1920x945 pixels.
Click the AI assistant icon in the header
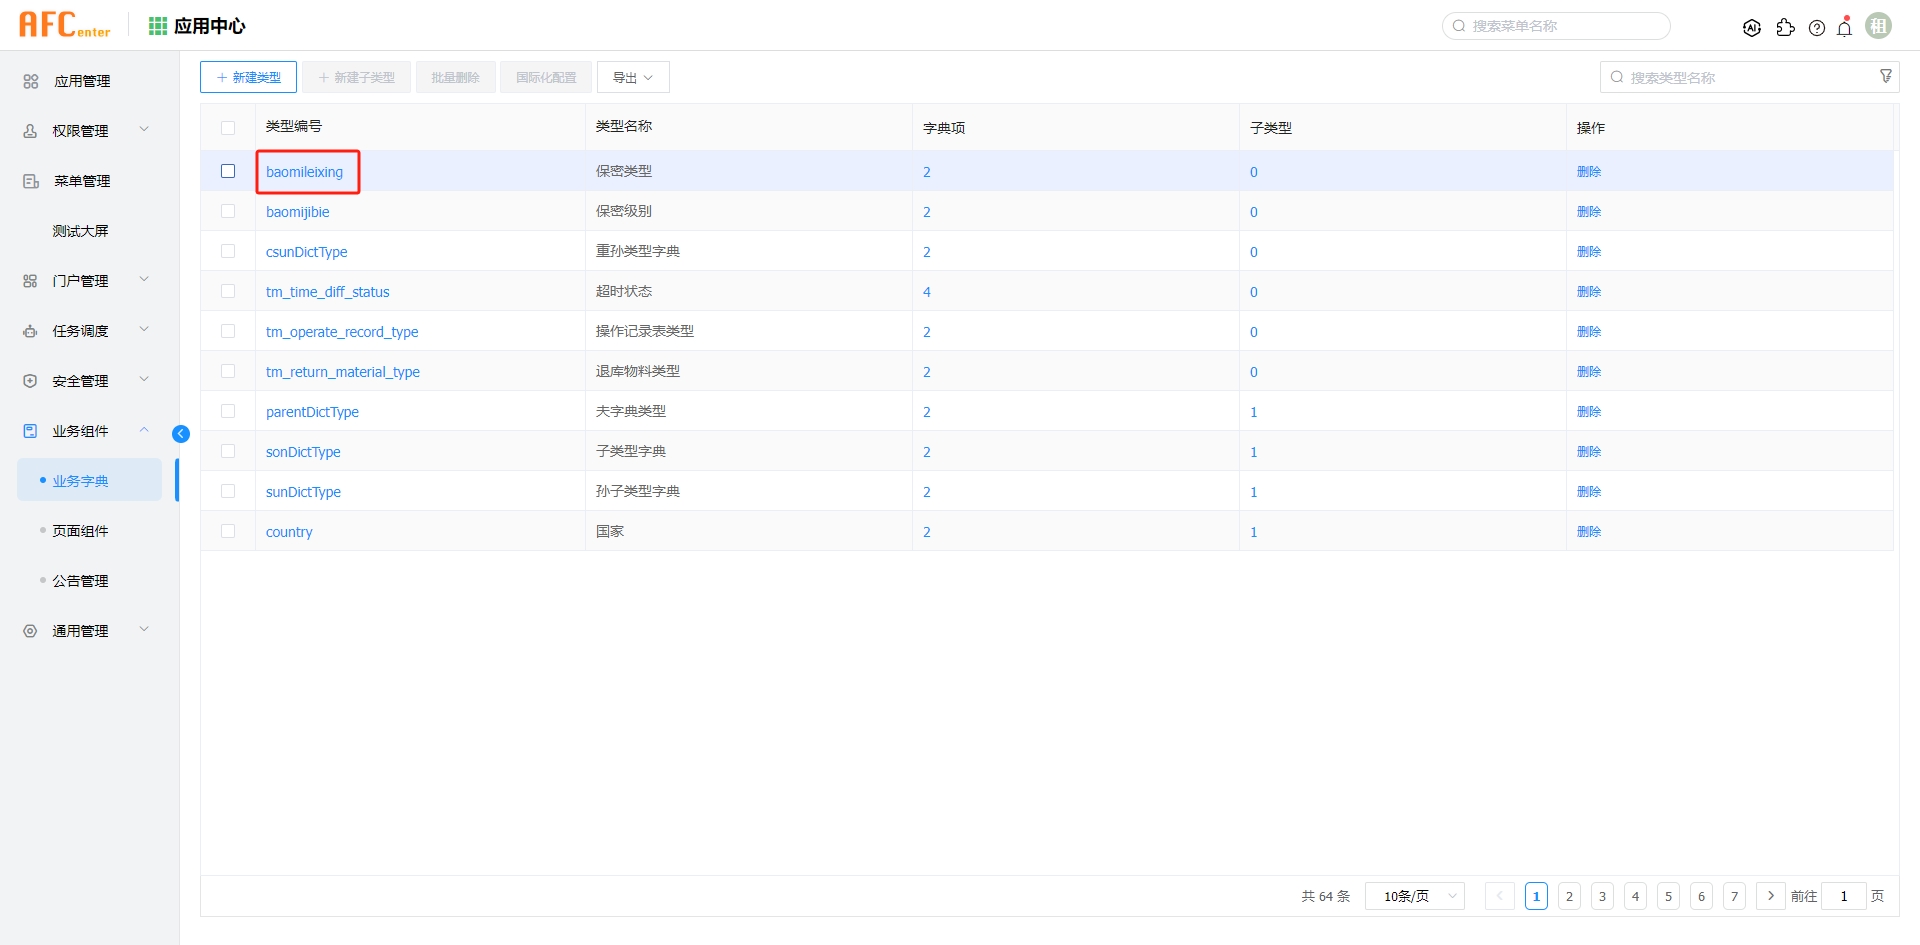click(1752, 28)
